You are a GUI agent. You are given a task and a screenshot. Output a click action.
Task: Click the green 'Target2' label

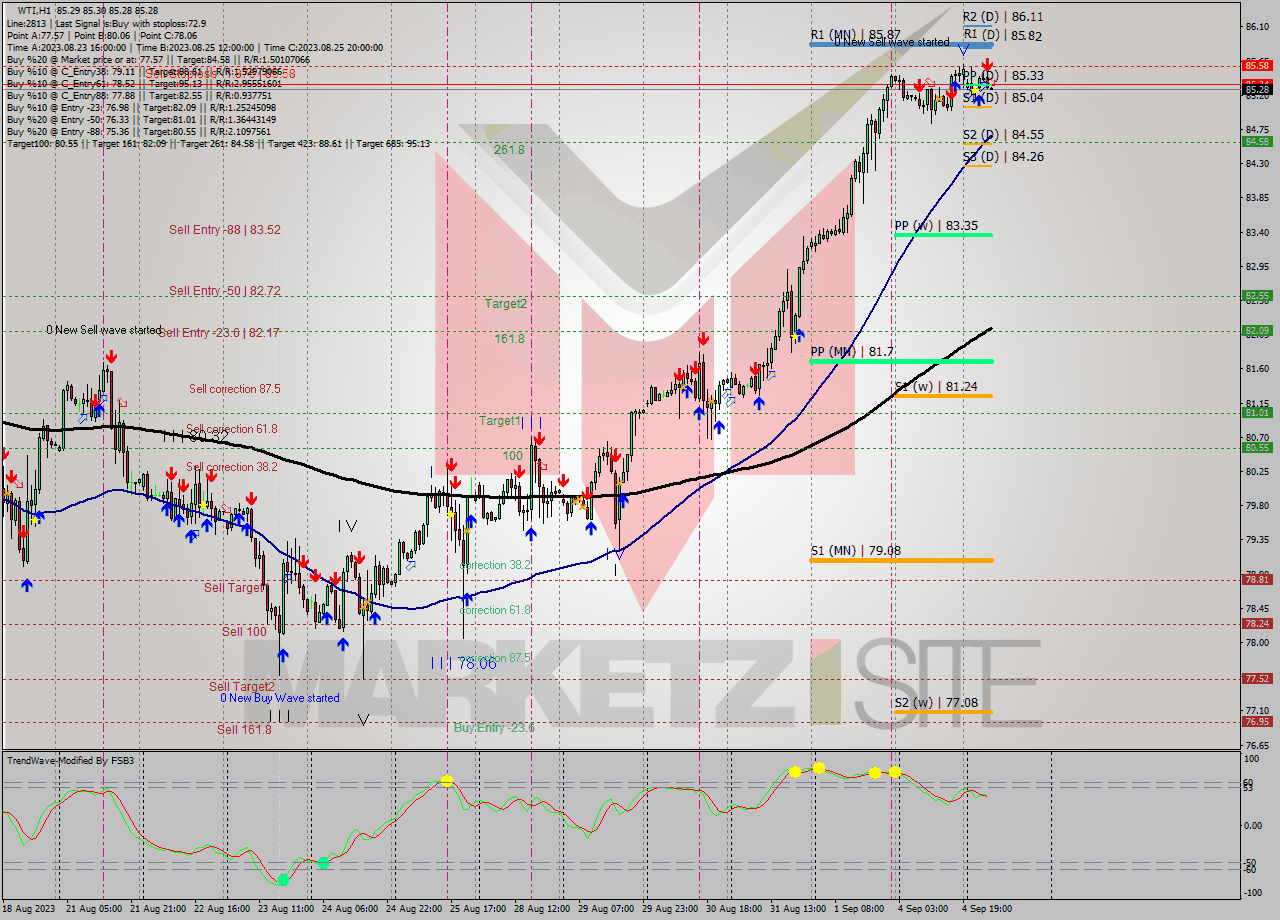[x=506, y=303]
